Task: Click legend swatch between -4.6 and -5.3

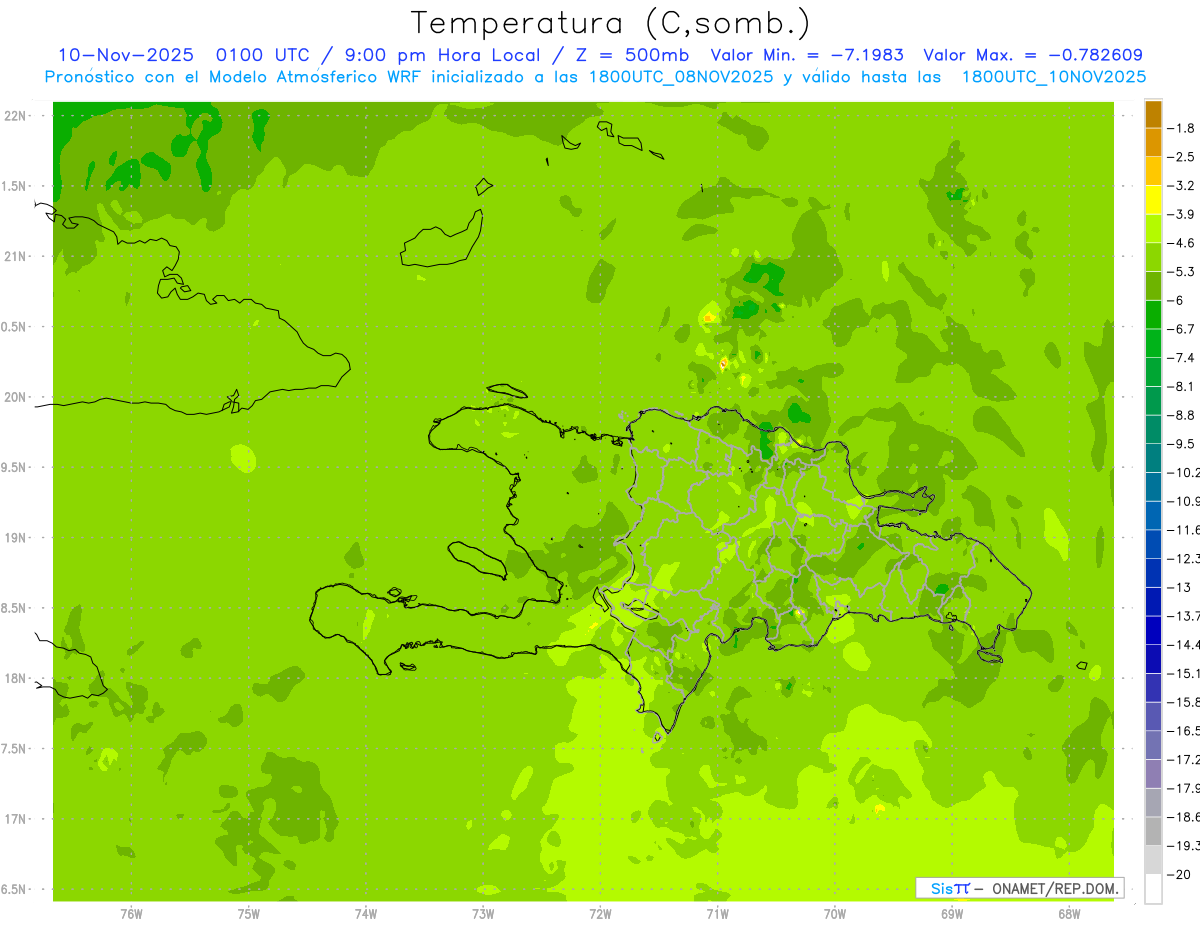Action: (1153, 257)
